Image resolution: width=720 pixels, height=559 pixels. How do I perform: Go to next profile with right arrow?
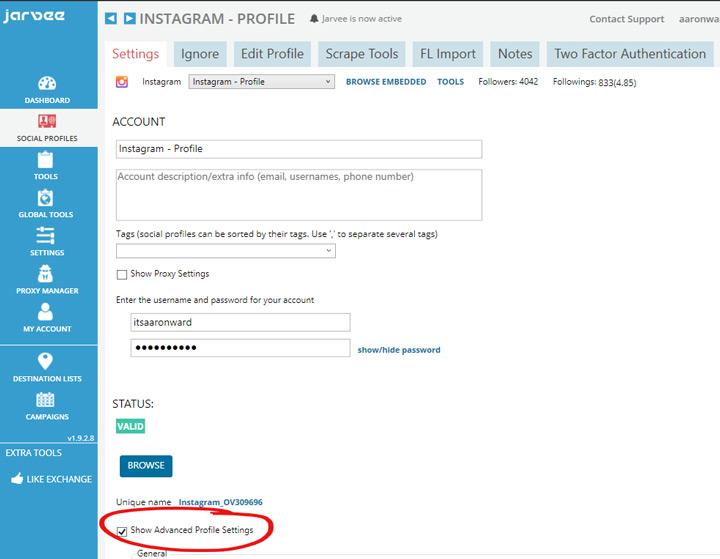click(130, 18)
